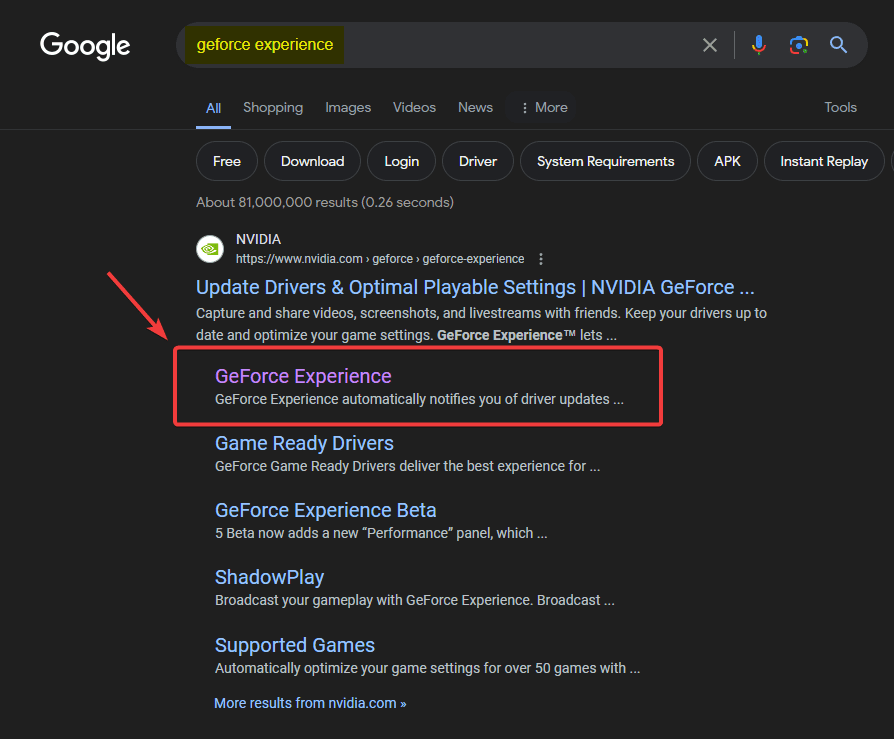Clear the search box with X icon
Image resolution: width=894 pixels, height=739 pixels.
coord(710,45)
